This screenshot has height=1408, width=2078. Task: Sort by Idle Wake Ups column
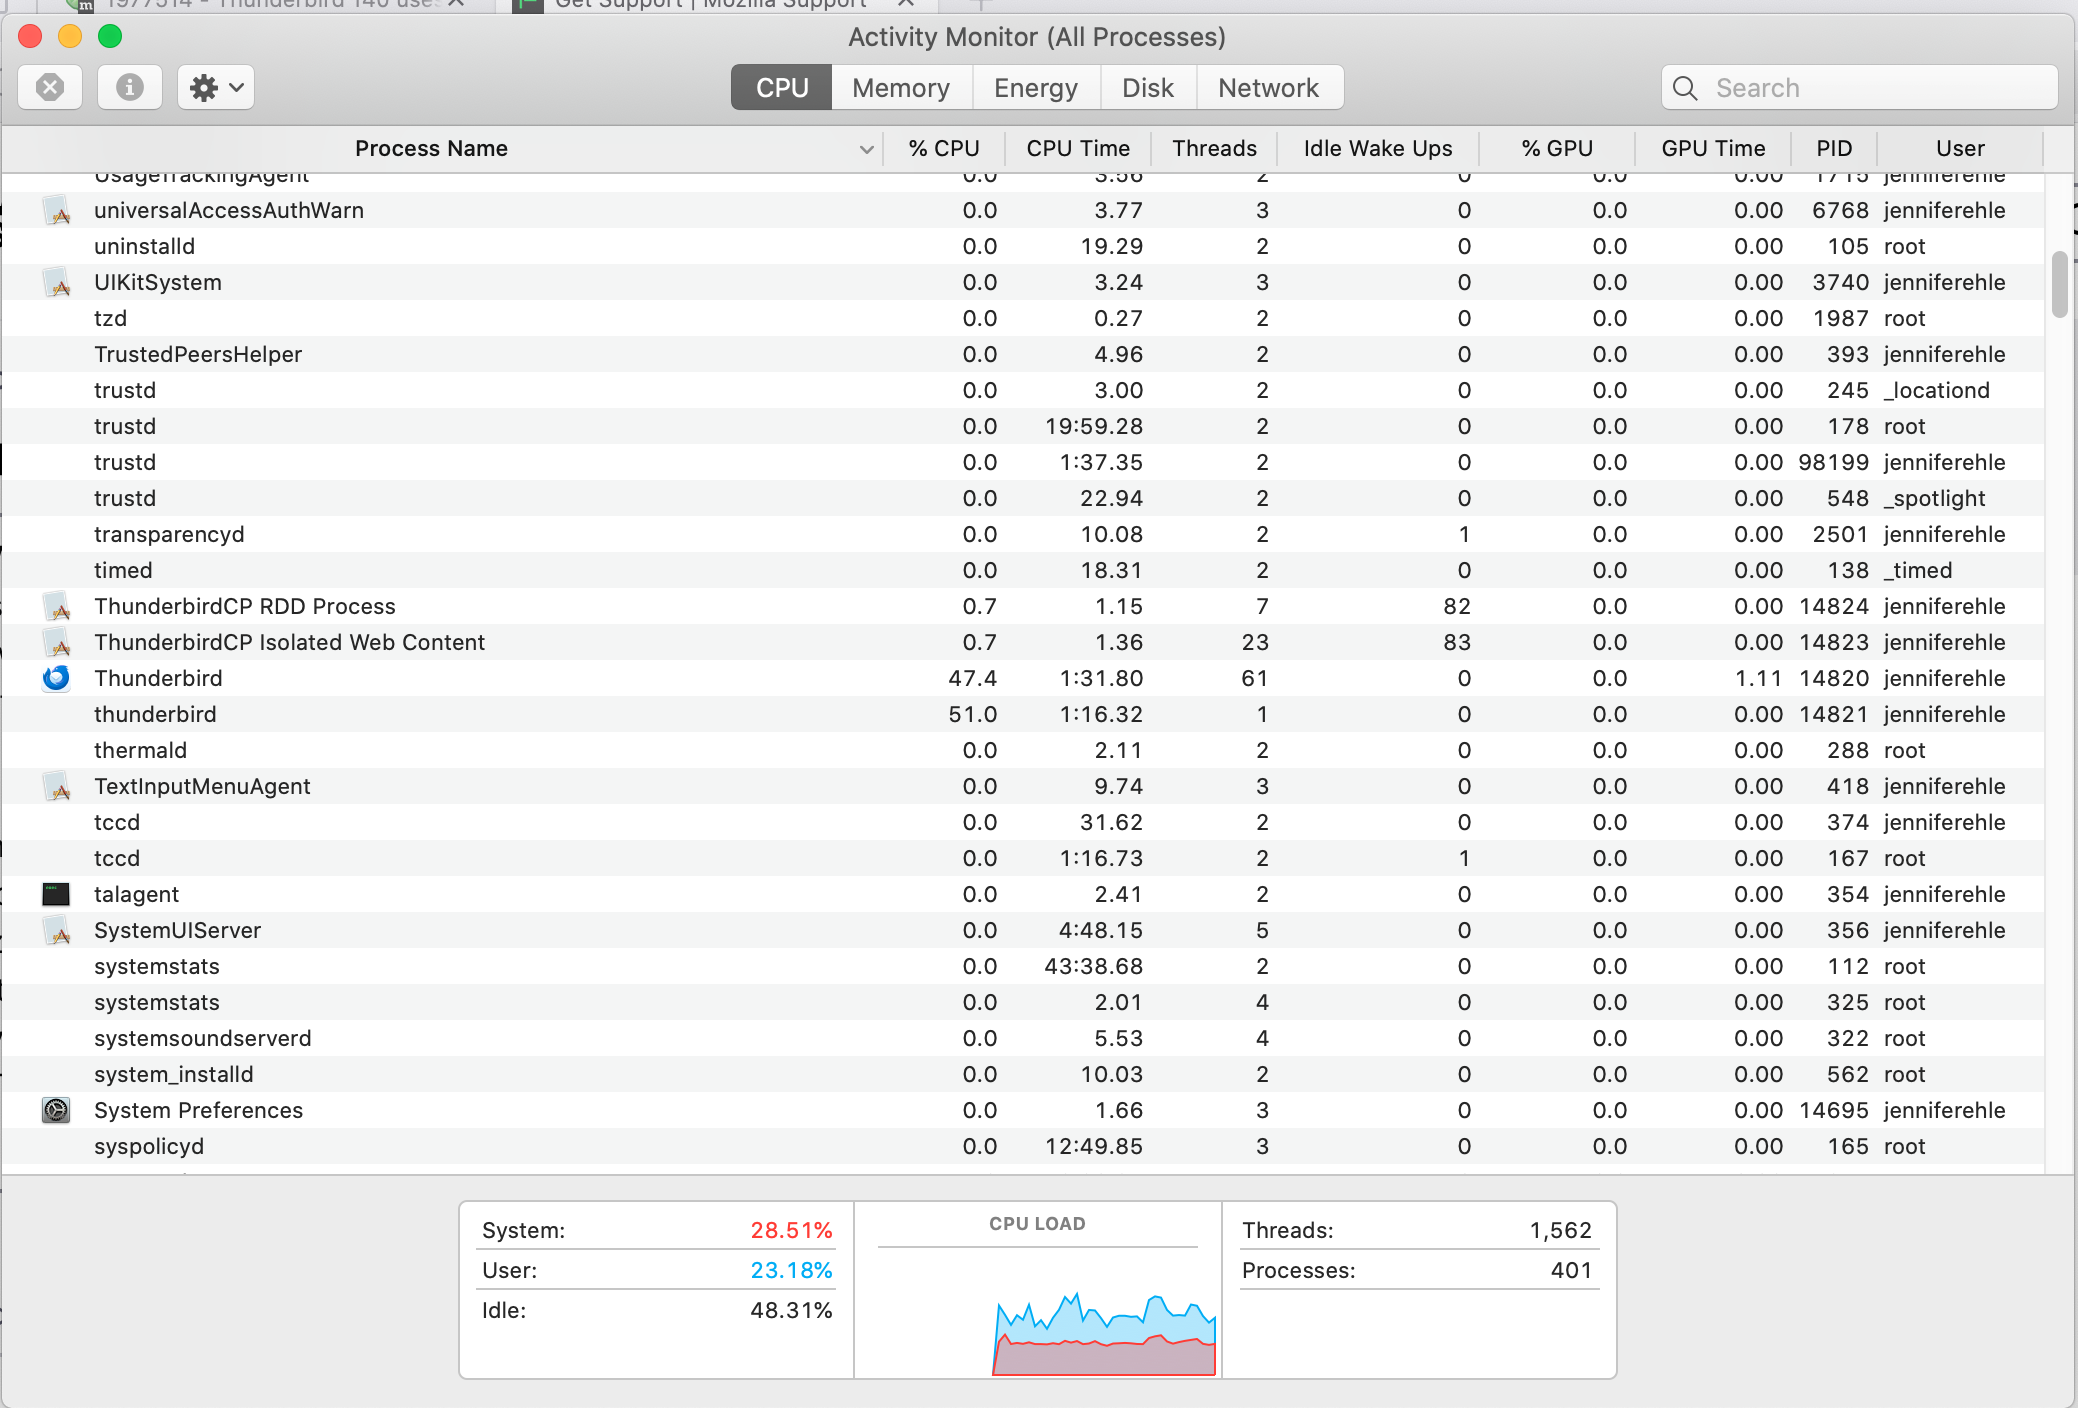(1377, 149)
